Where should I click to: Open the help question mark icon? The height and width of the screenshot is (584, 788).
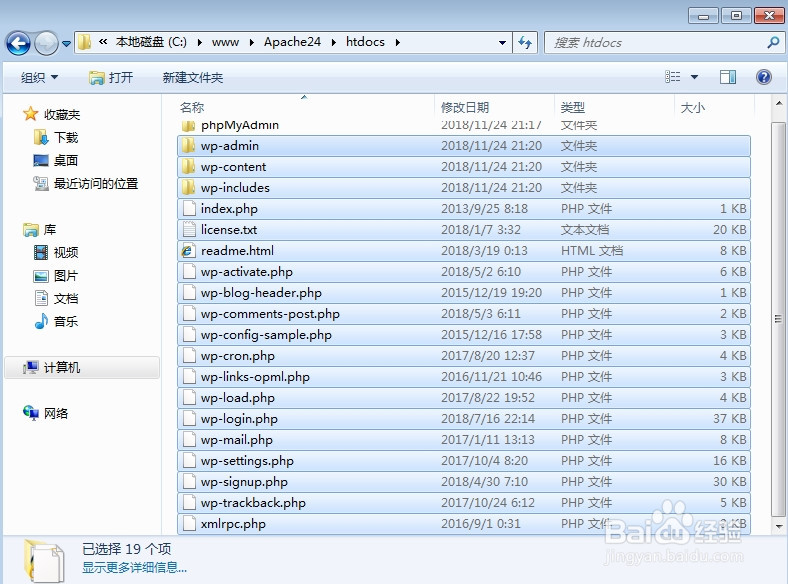pos(764,77)
